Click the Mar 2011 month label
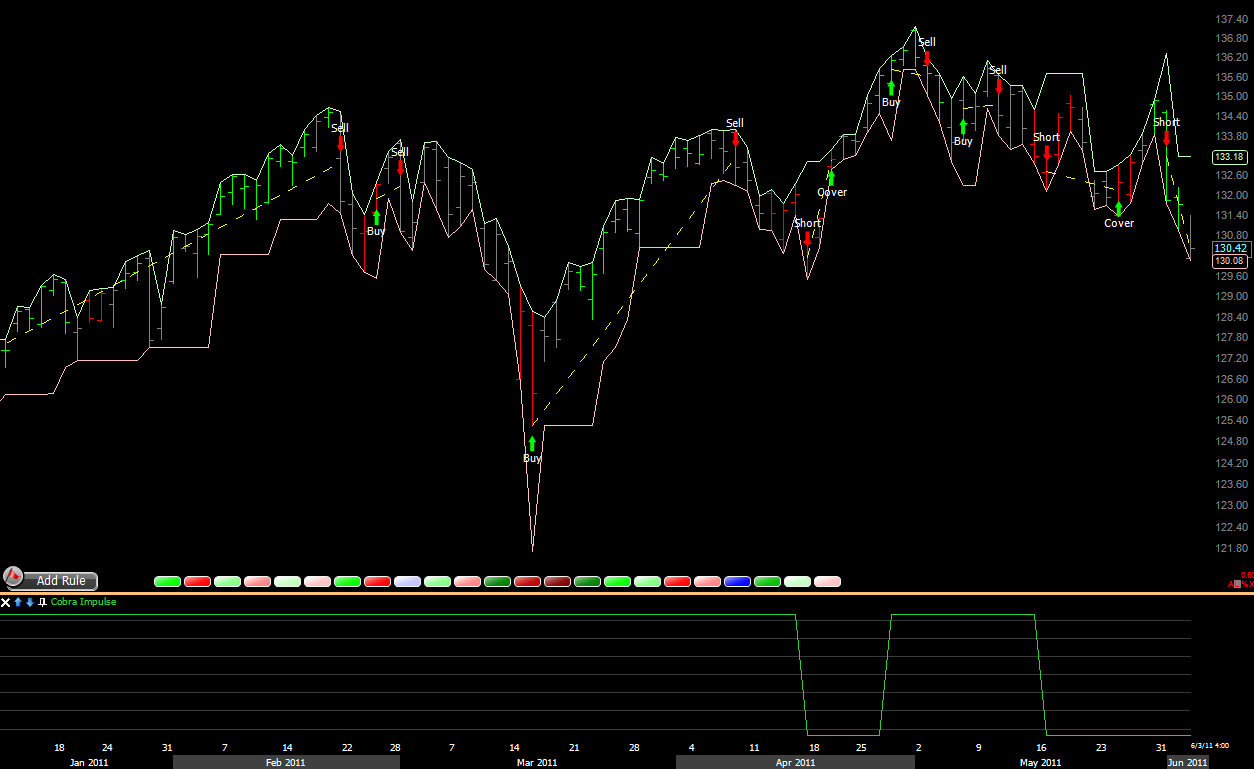This screenshot has width=1254, height=769. coord(536,762)
